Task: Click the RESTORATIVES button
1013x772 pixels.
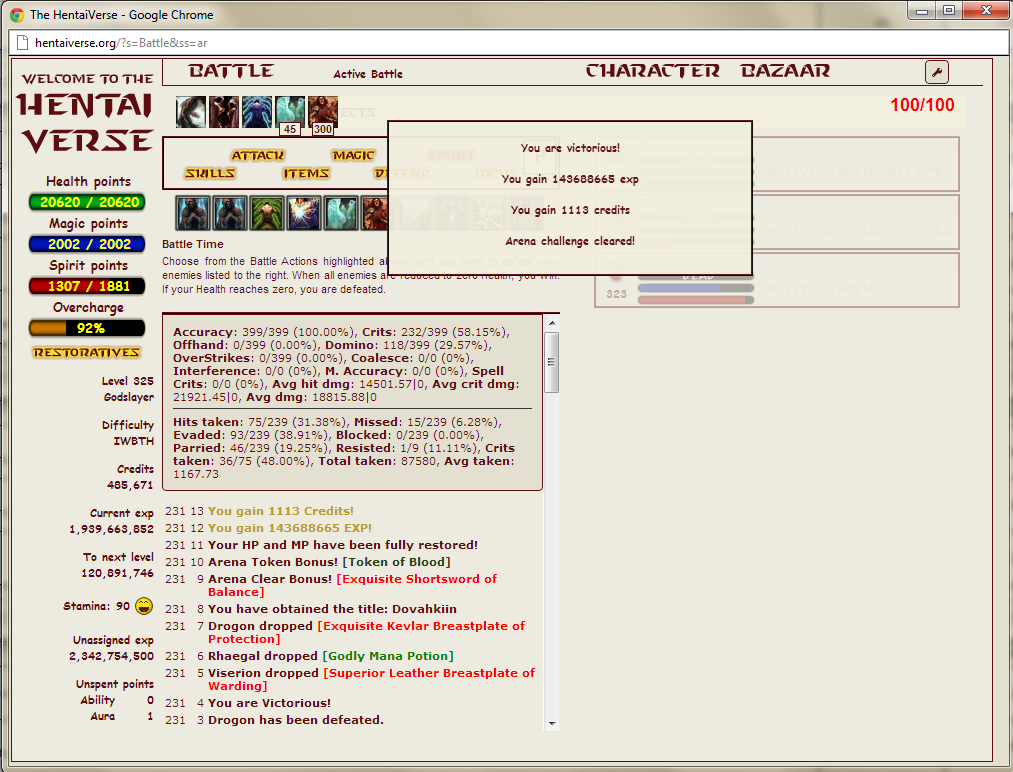Action: (87, 353)
